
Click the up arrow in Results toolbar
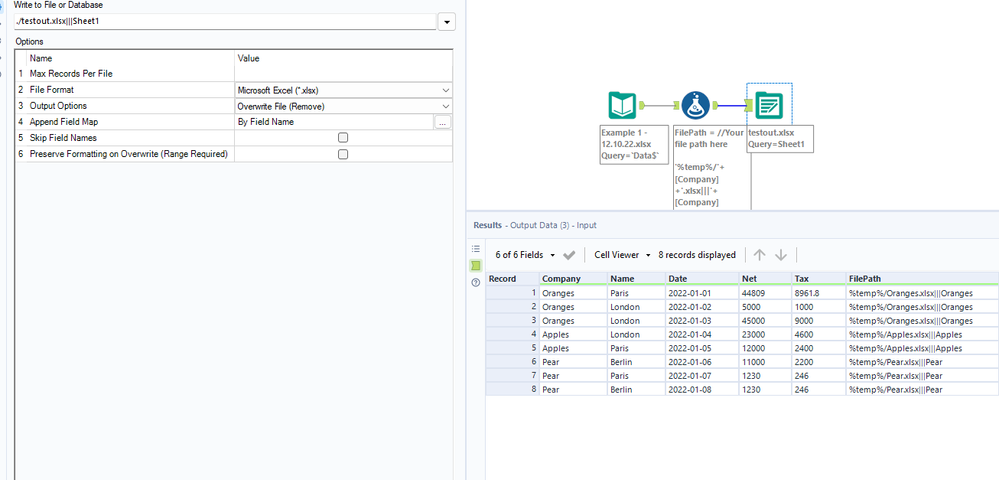pyautogui.click(x=759, y=255)
